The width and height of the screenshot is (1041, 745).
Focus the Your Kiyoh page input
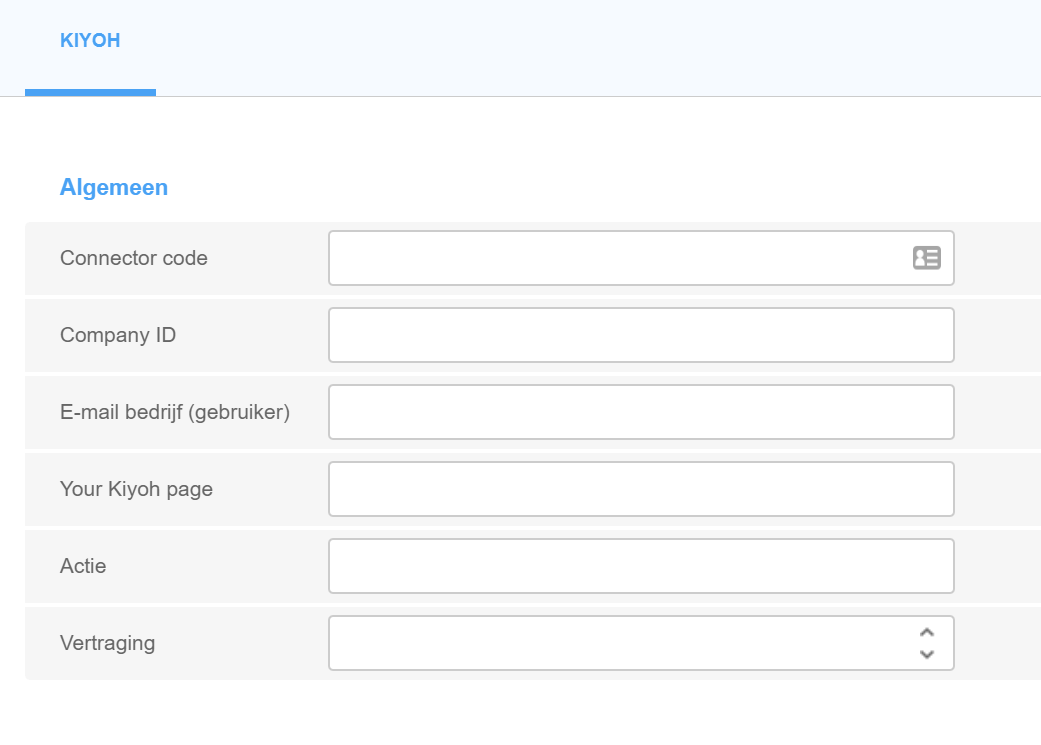(x=640, y=489)
